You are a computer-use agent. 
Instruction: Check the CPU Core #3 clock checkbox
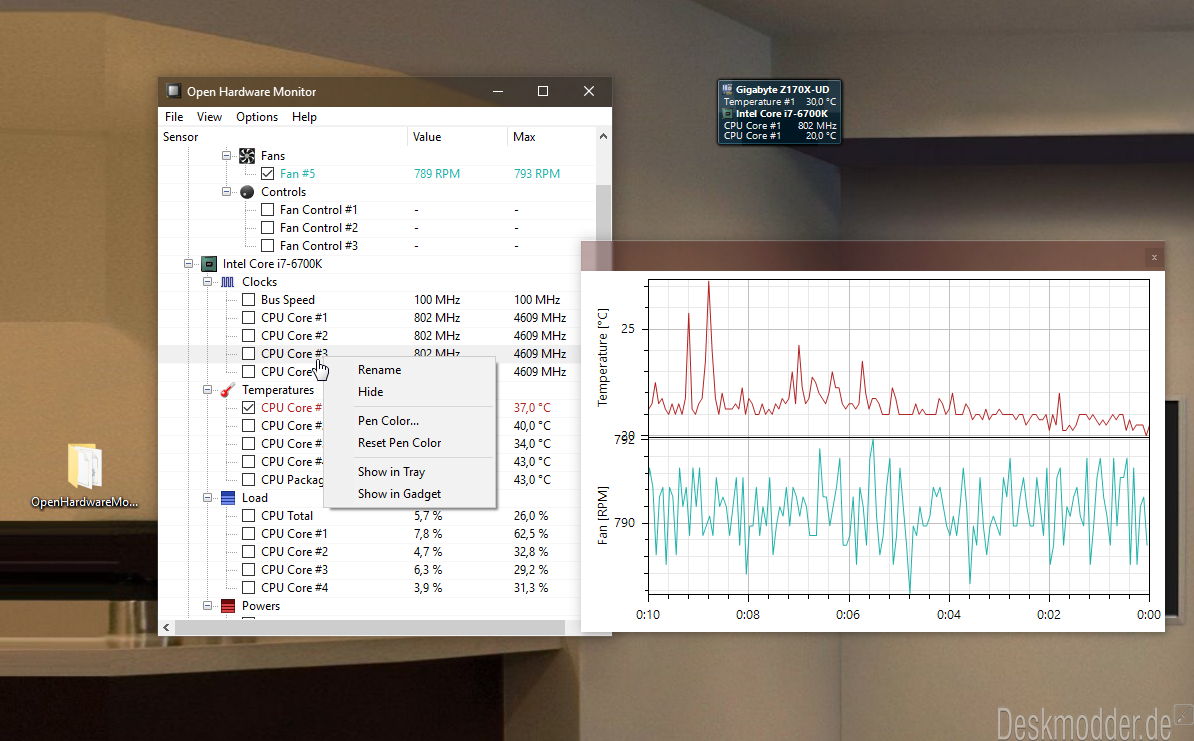click(x=248, y=353)
